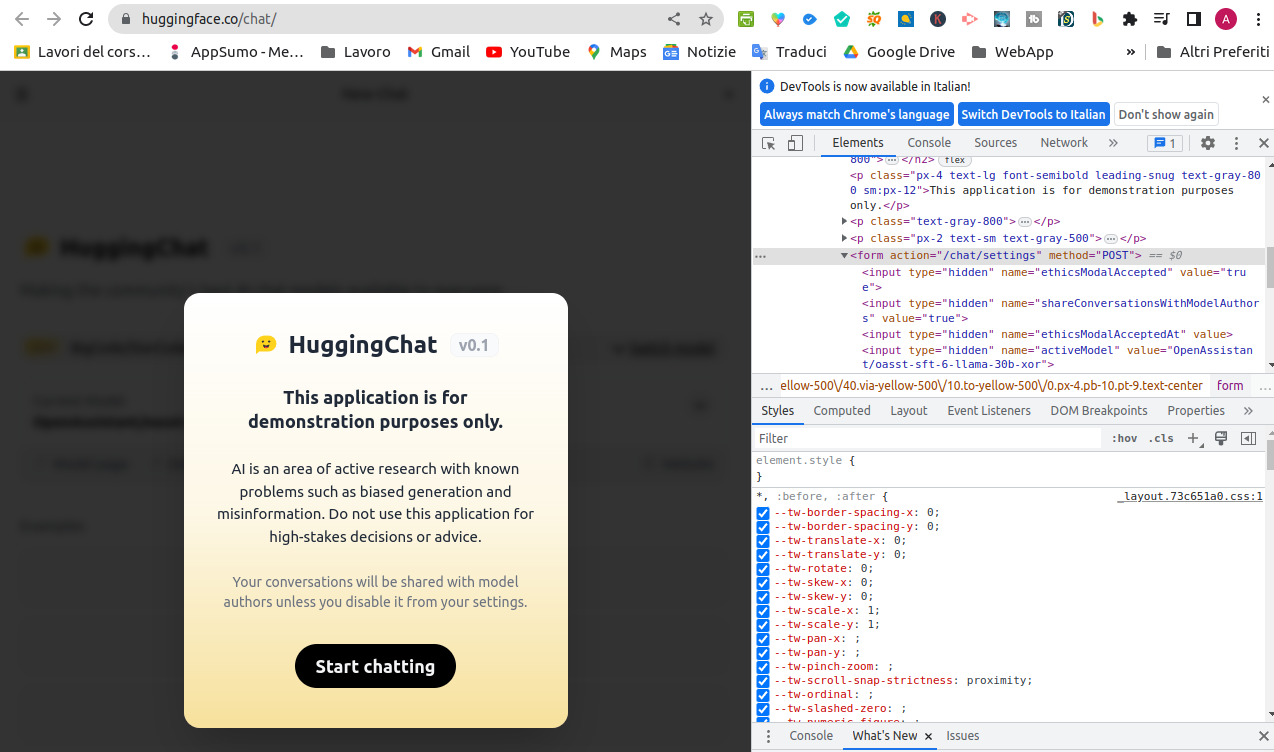1274x752 pixels.
Task: Add new style rule with plus icon
Action: [1192, 438]
